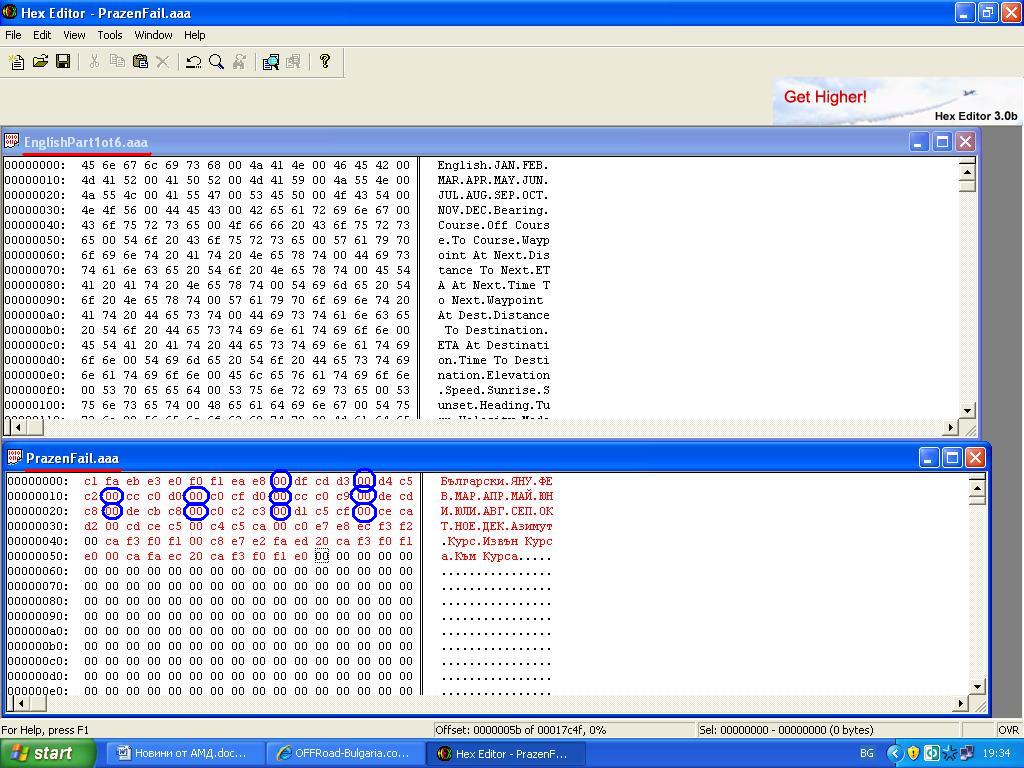
Task: Toggle the OVR overwrite mode indicator
Action: 1008,730
